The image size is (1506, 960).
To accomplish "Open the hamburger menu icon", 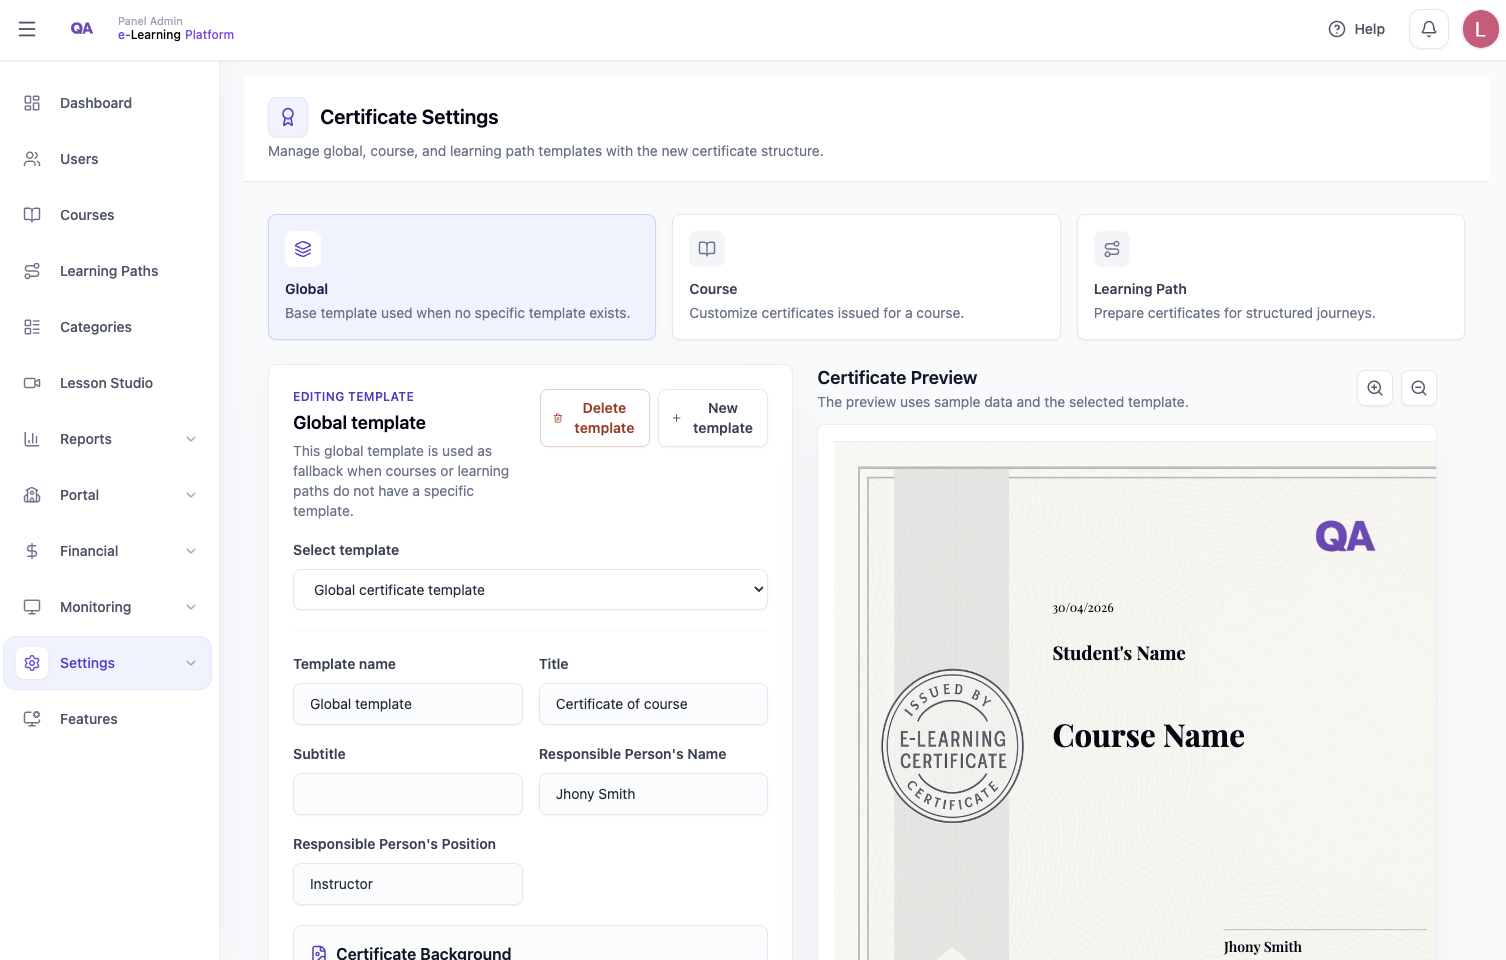I will pos(27,29).
